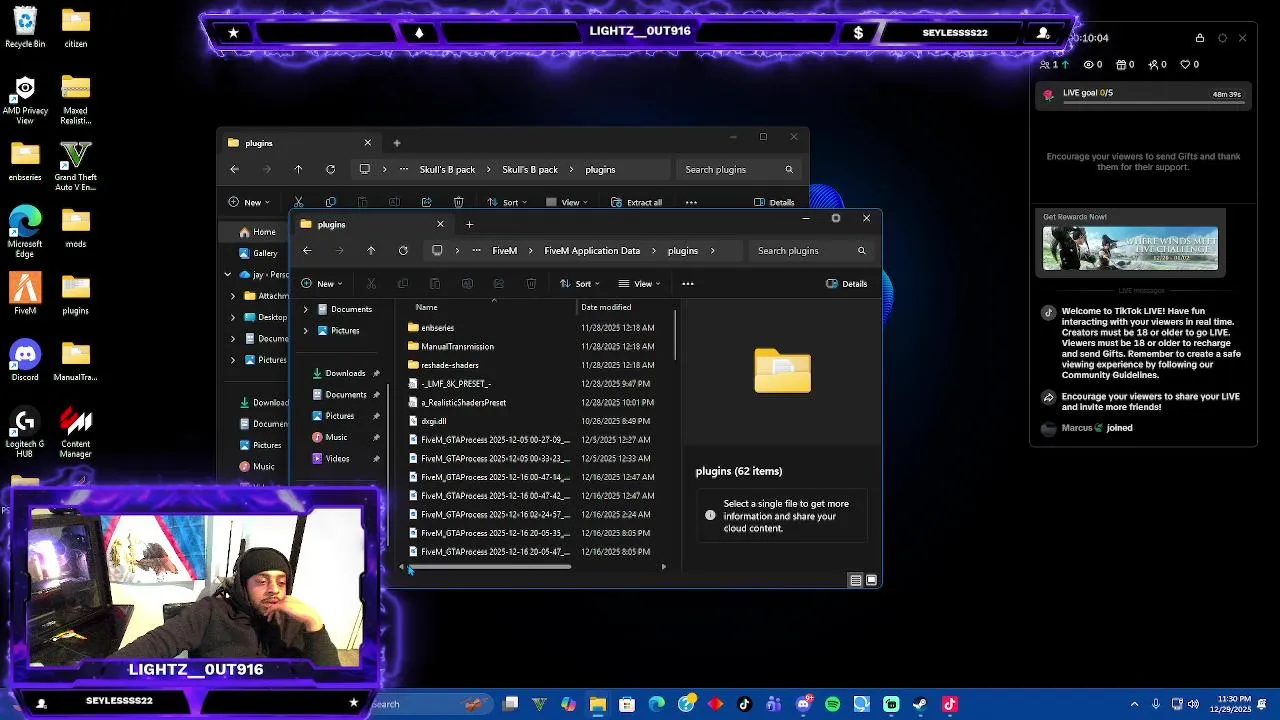1280x720 pixels.
Task: Open the New dropdown in front window
Action: (321, 284)
